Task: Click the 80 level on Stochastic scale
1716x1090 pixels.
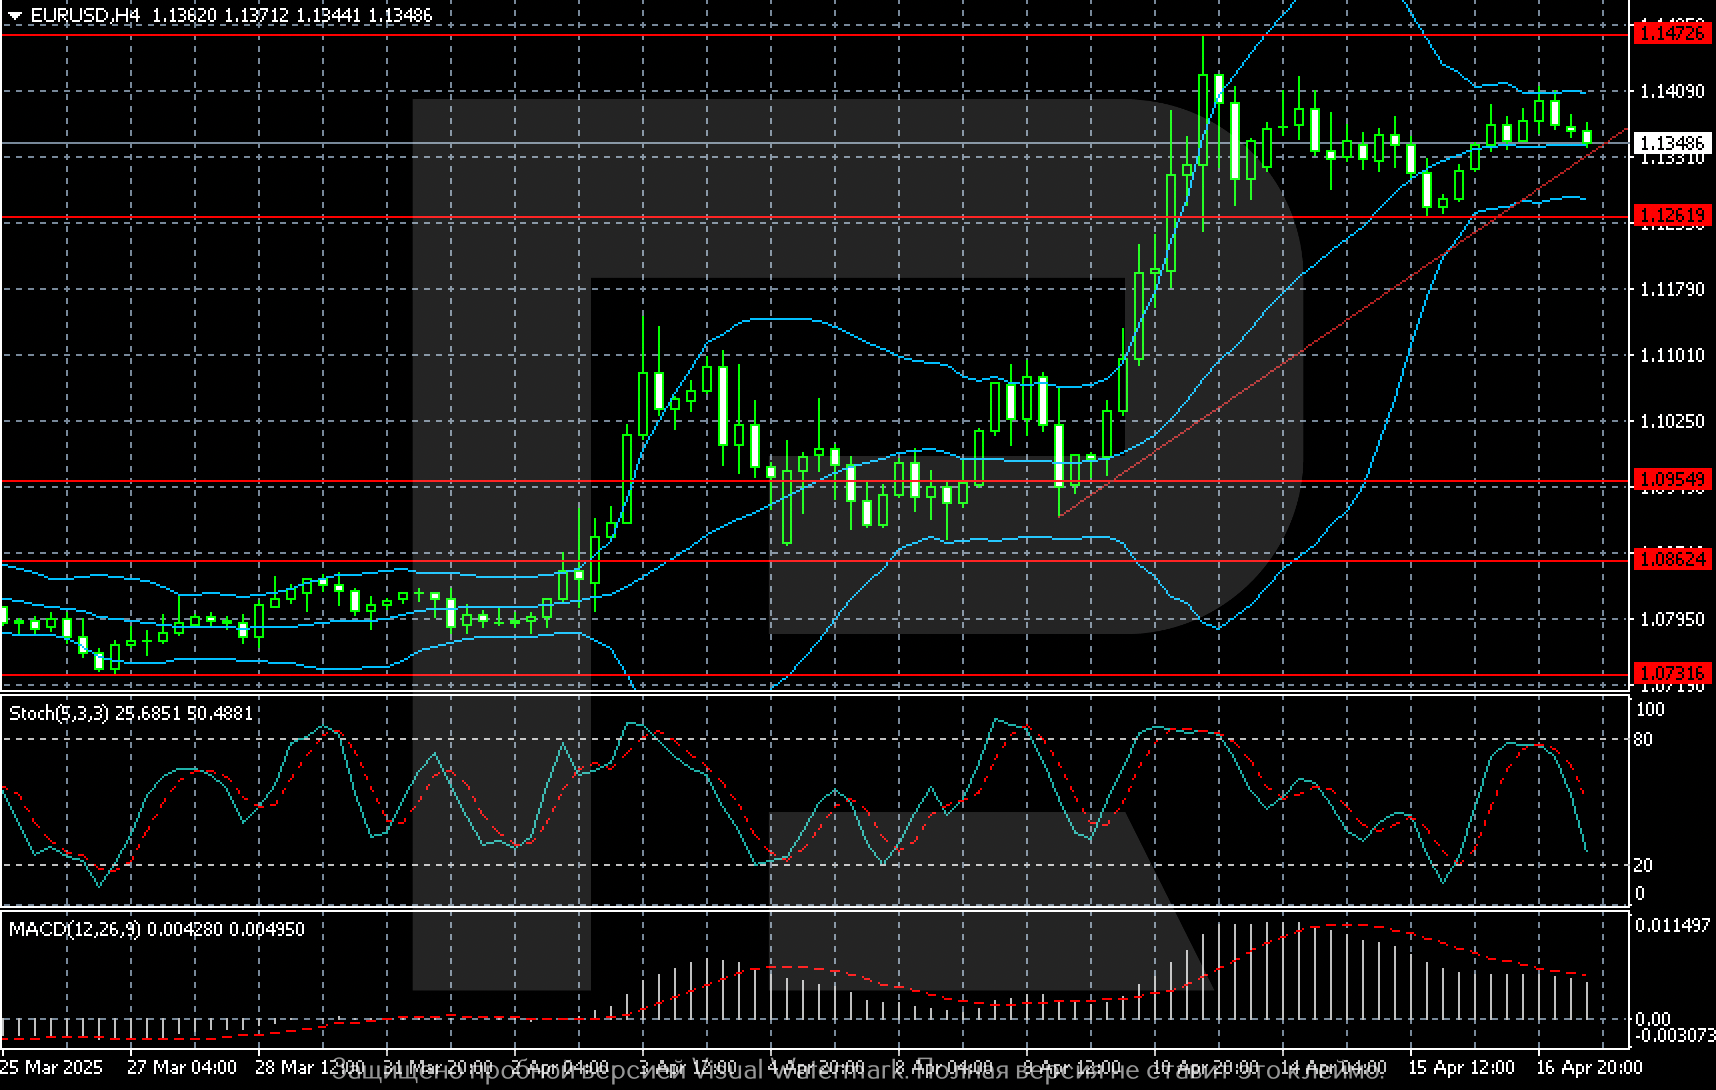Action: pyautogui.click(x=1641, y=740)
